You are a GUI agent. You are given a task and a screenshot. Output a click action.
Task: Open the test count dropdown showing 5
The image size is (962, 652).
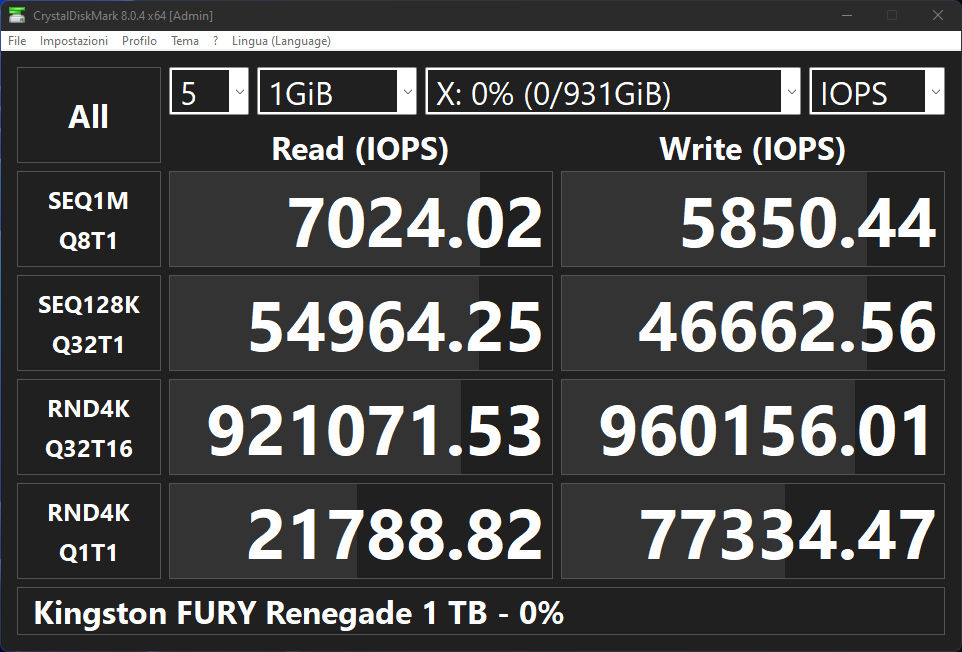click(x=209, y=91)
